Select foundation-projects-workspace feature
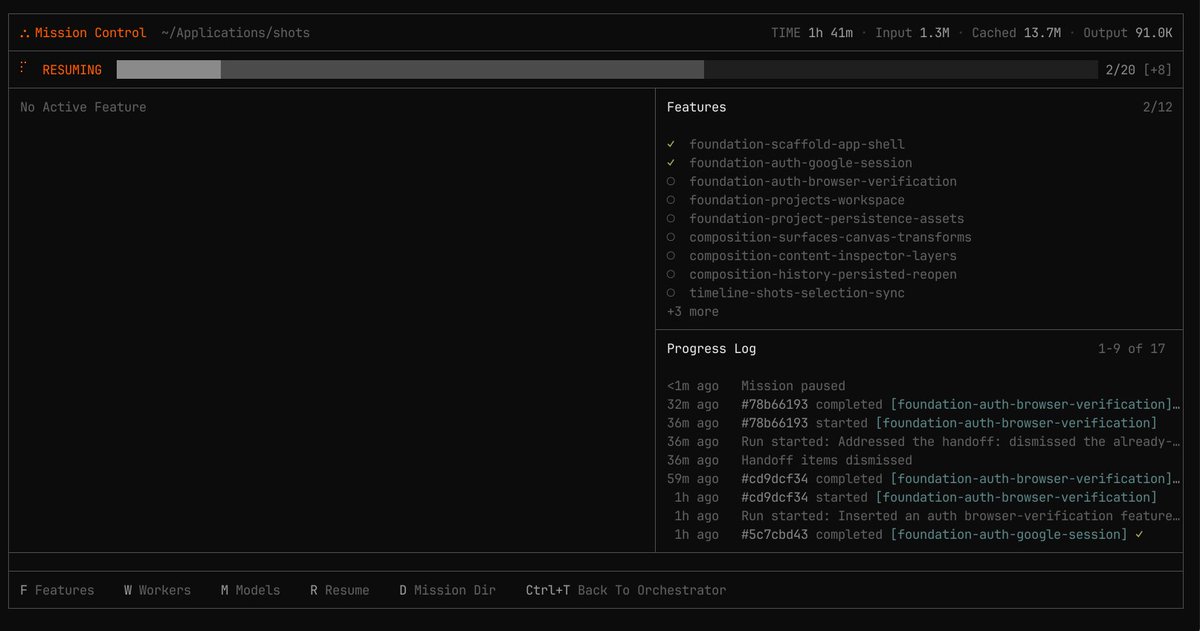The height and width of the screenshot is (631, 1200). click(x=797, y=200)
